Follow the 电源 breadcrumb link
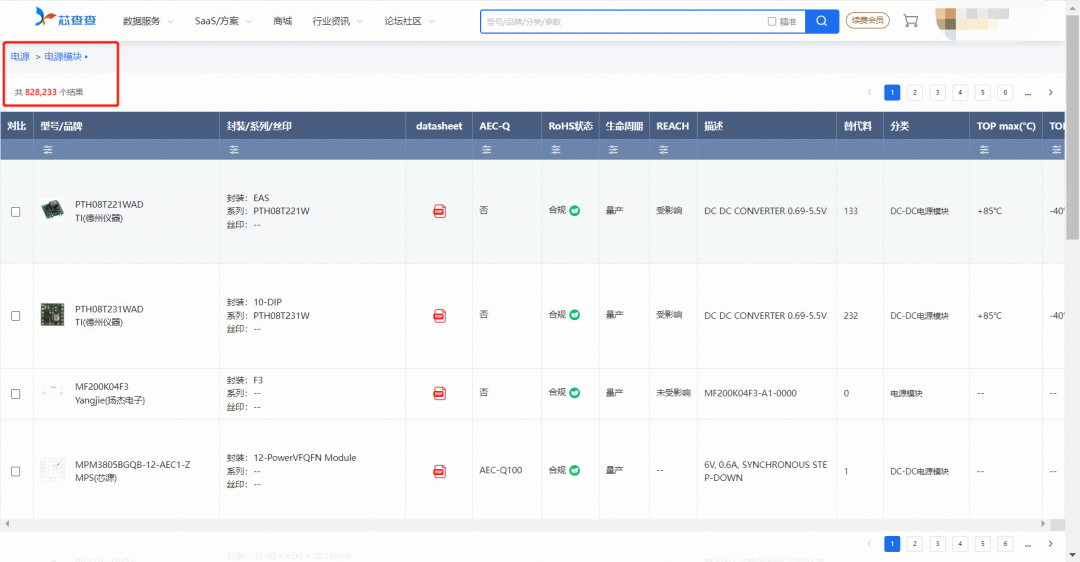This screenshot has width=1080, height=562. [x=20, y=56]
